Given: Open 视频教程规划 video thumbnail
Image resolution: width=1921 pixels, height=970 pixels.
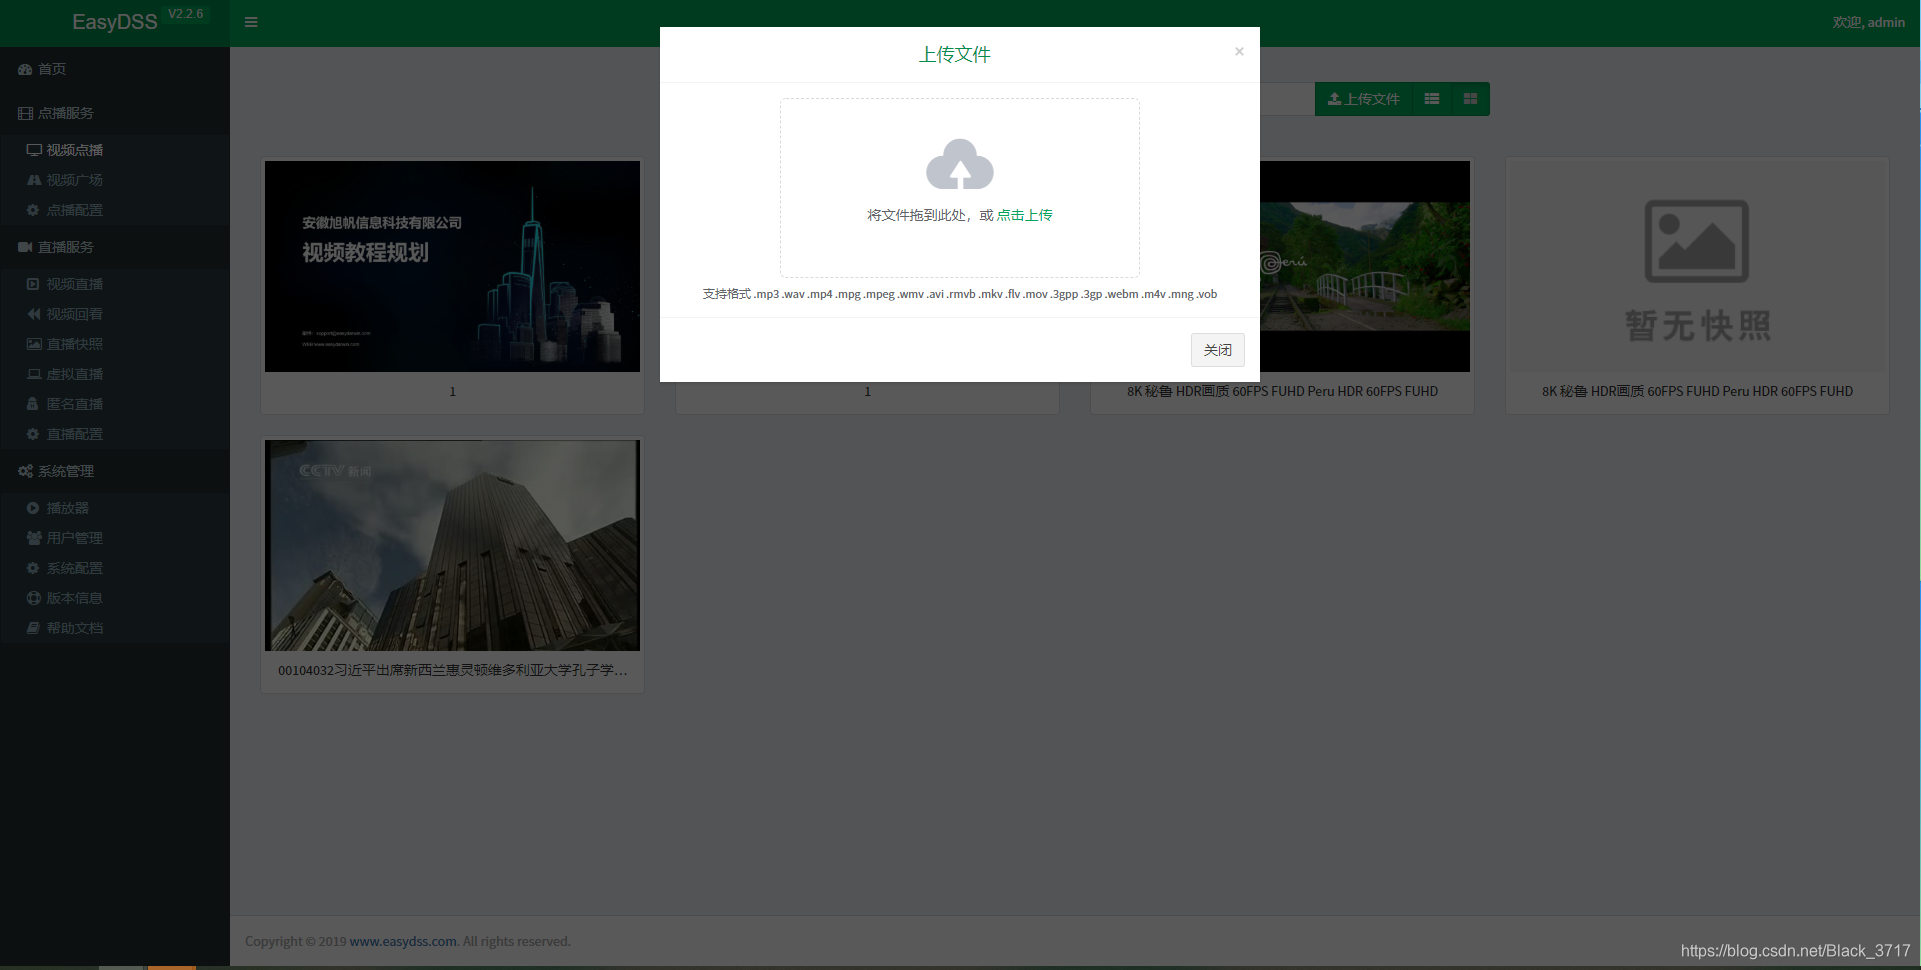Looking at the screenshot, I should pos(452,266).
